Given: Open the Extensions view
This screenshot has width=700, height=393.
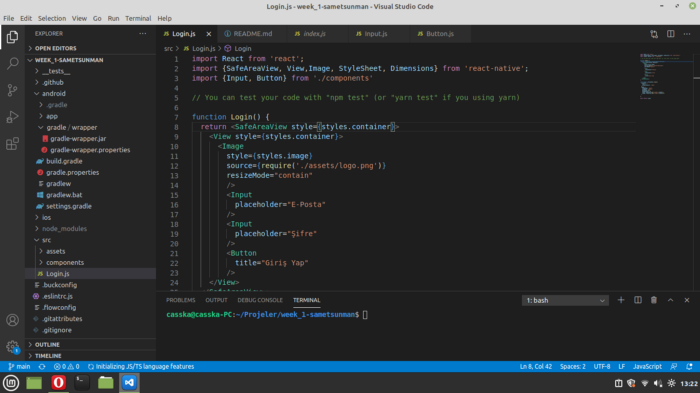Looking at the screenshot, I should coord(12,144).
